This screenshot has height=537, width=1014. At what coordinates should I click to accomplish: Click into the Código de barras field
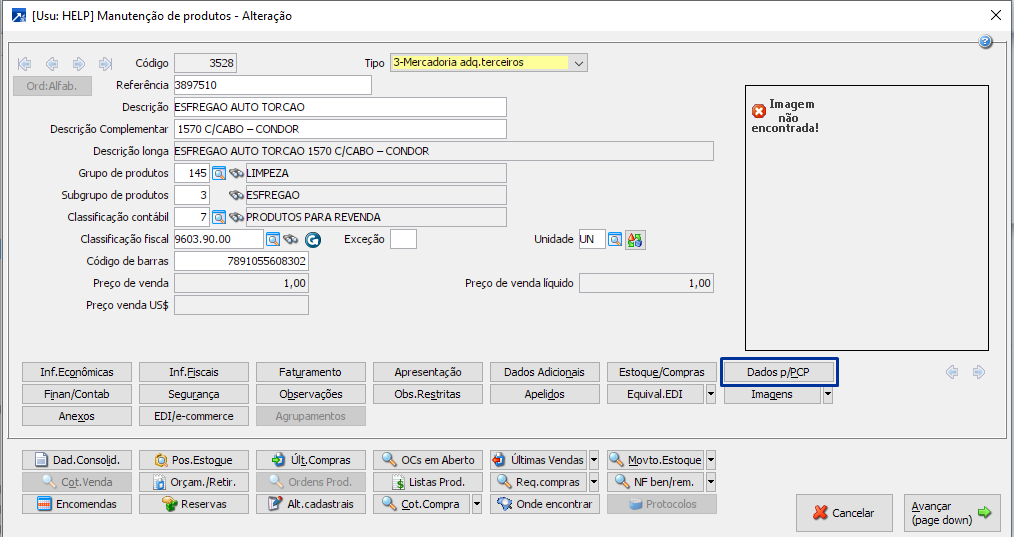241,261
